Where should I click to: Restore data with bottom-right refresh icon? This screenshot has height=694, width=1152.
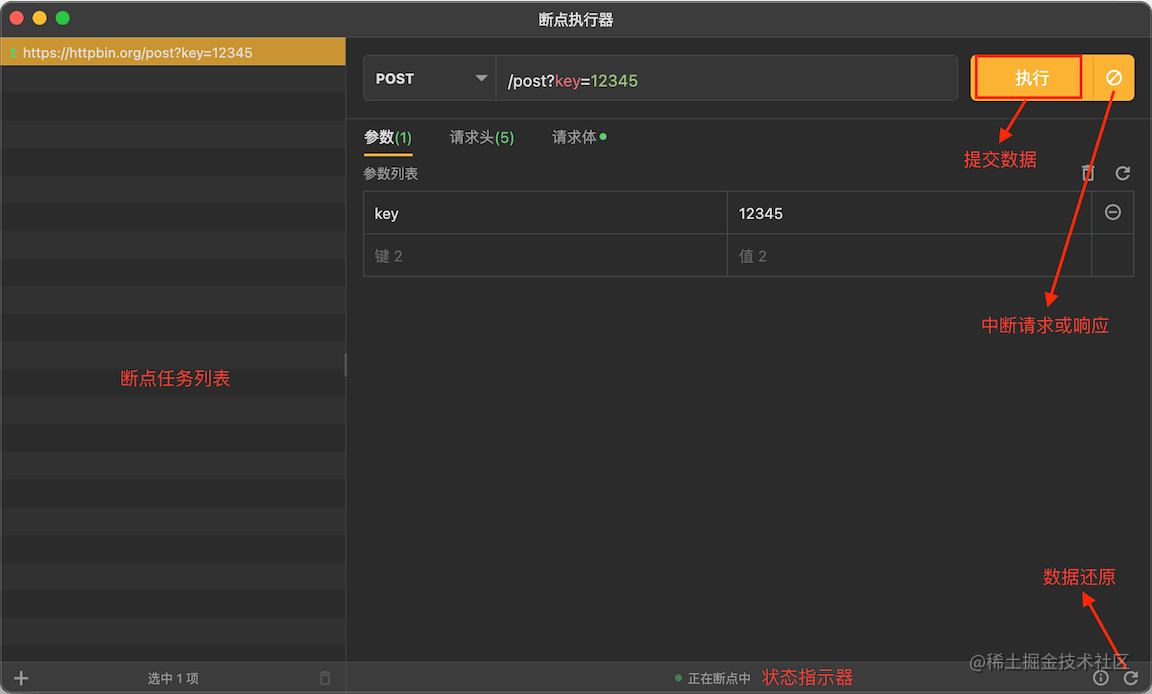(x=1129, y=677)
